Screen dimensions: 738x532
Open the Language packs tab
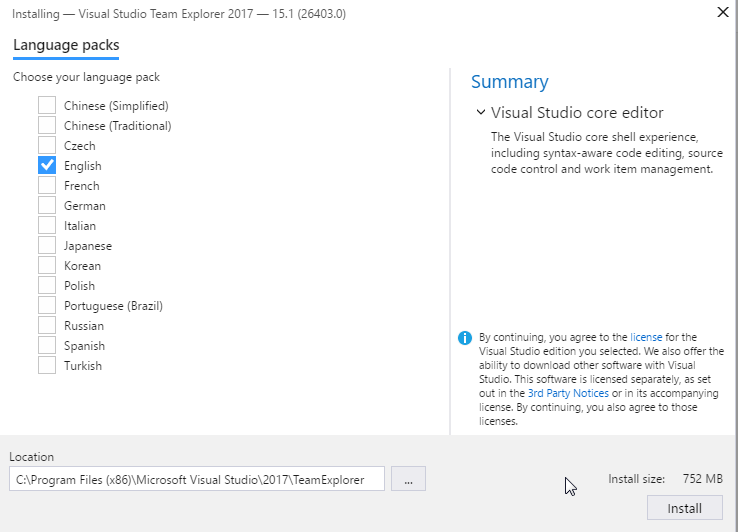pyautogui.click(x=66, y=45)
